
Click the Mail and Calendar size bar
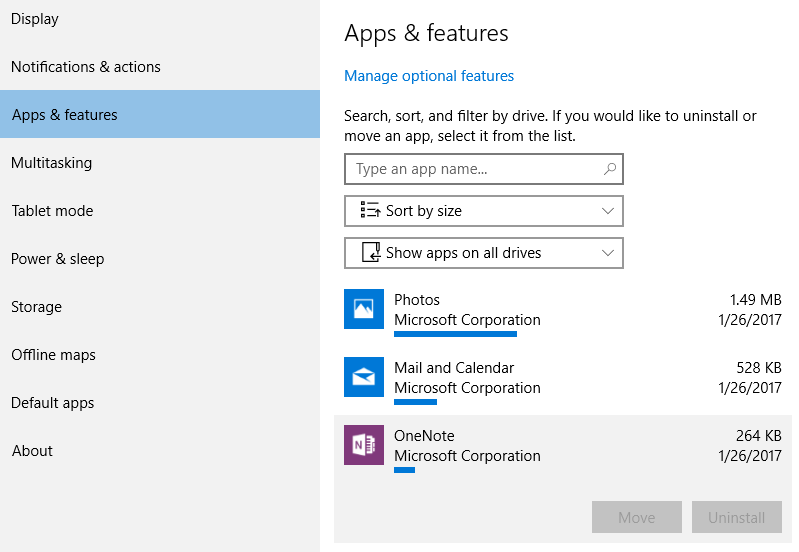[415, 402]
